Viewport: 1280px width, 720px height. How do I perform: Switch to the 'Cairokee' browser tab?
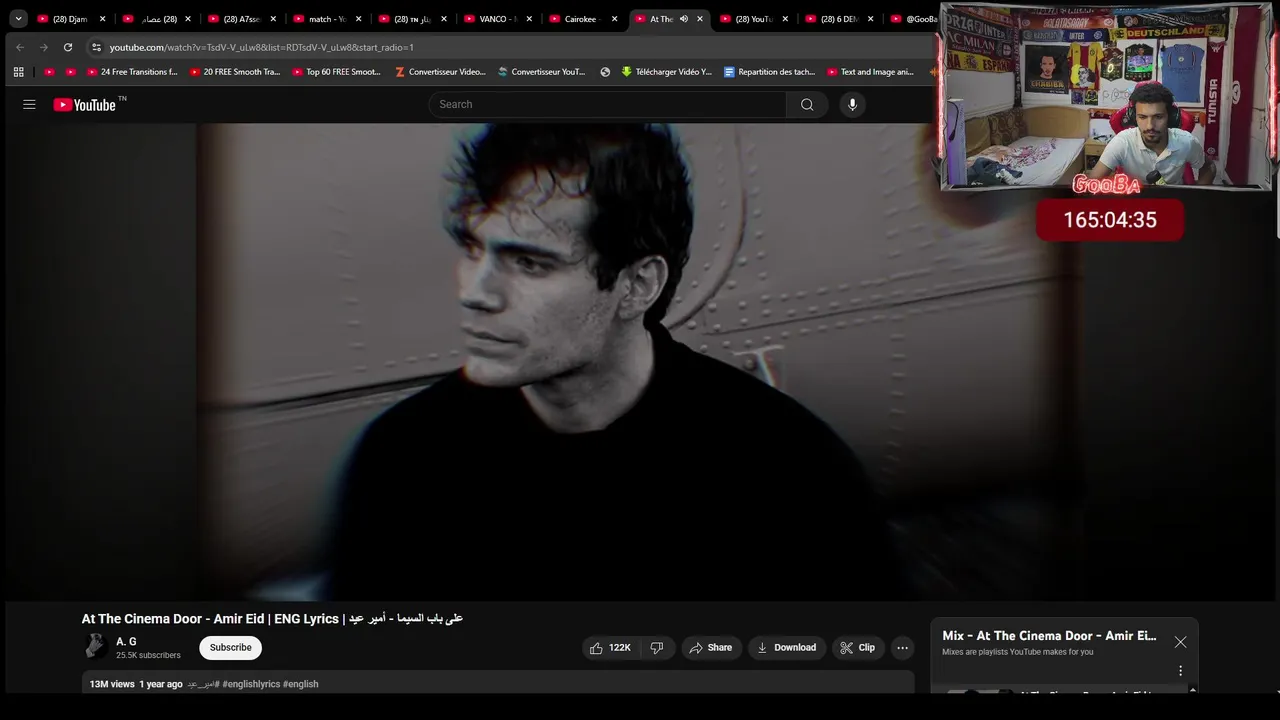point(582,19)
